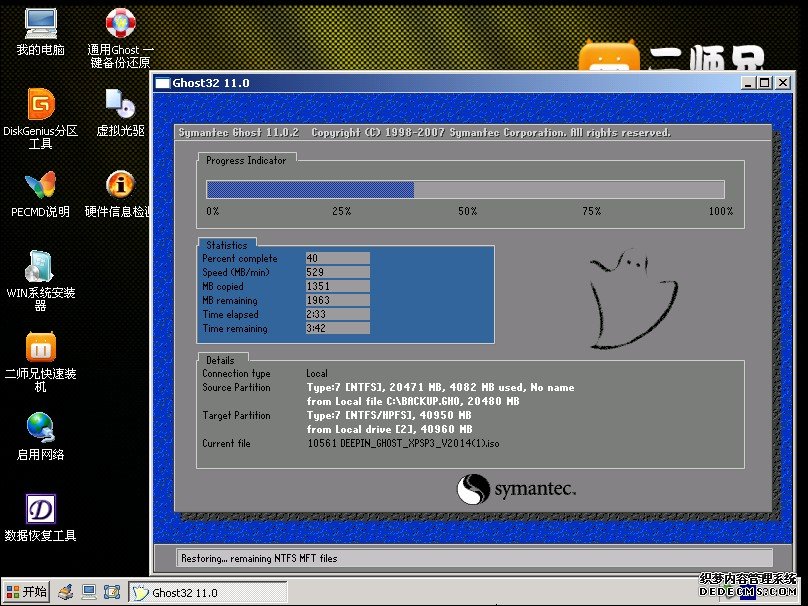Click the Symantec Ghost 11.0.2 copyright header
808x606 pixels.
[425, 132]
